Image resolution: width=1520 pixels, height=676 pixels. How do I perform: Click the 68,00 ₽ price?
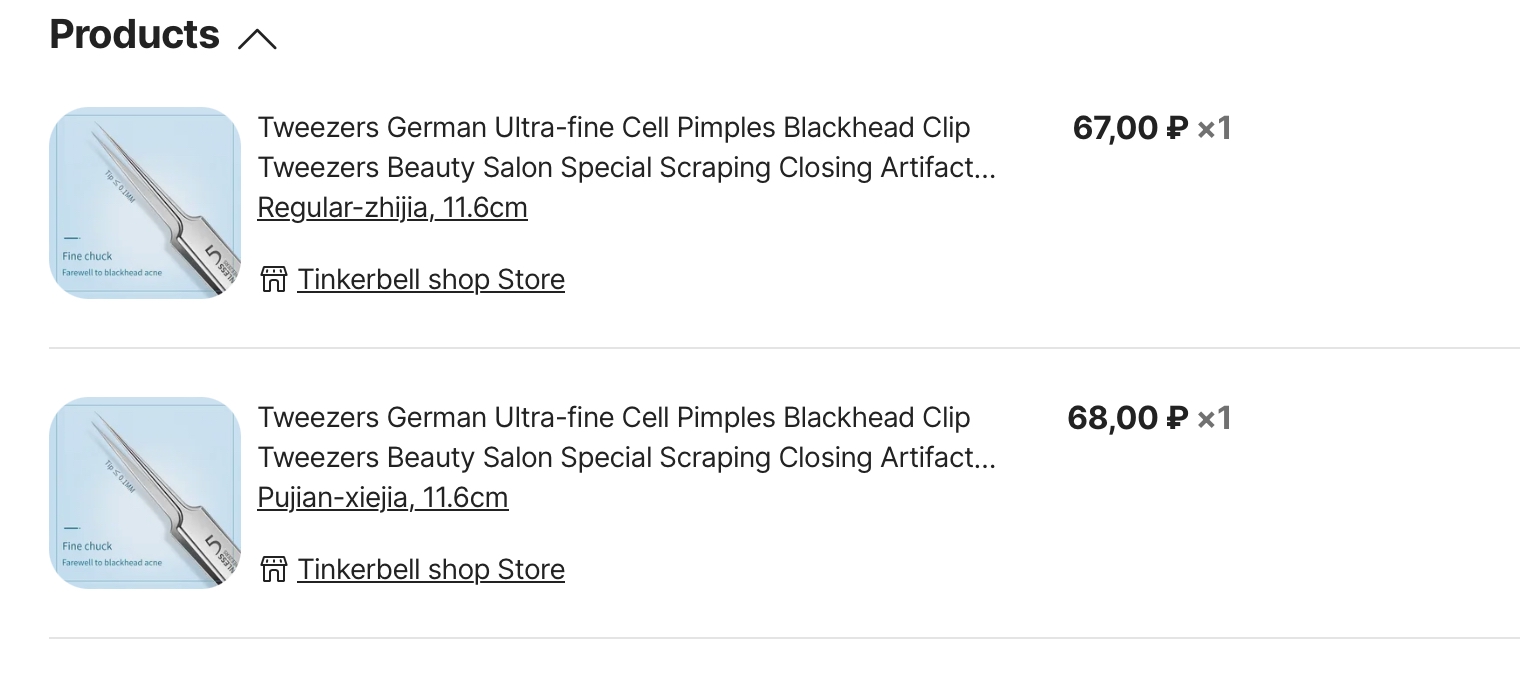[1127, 418]
